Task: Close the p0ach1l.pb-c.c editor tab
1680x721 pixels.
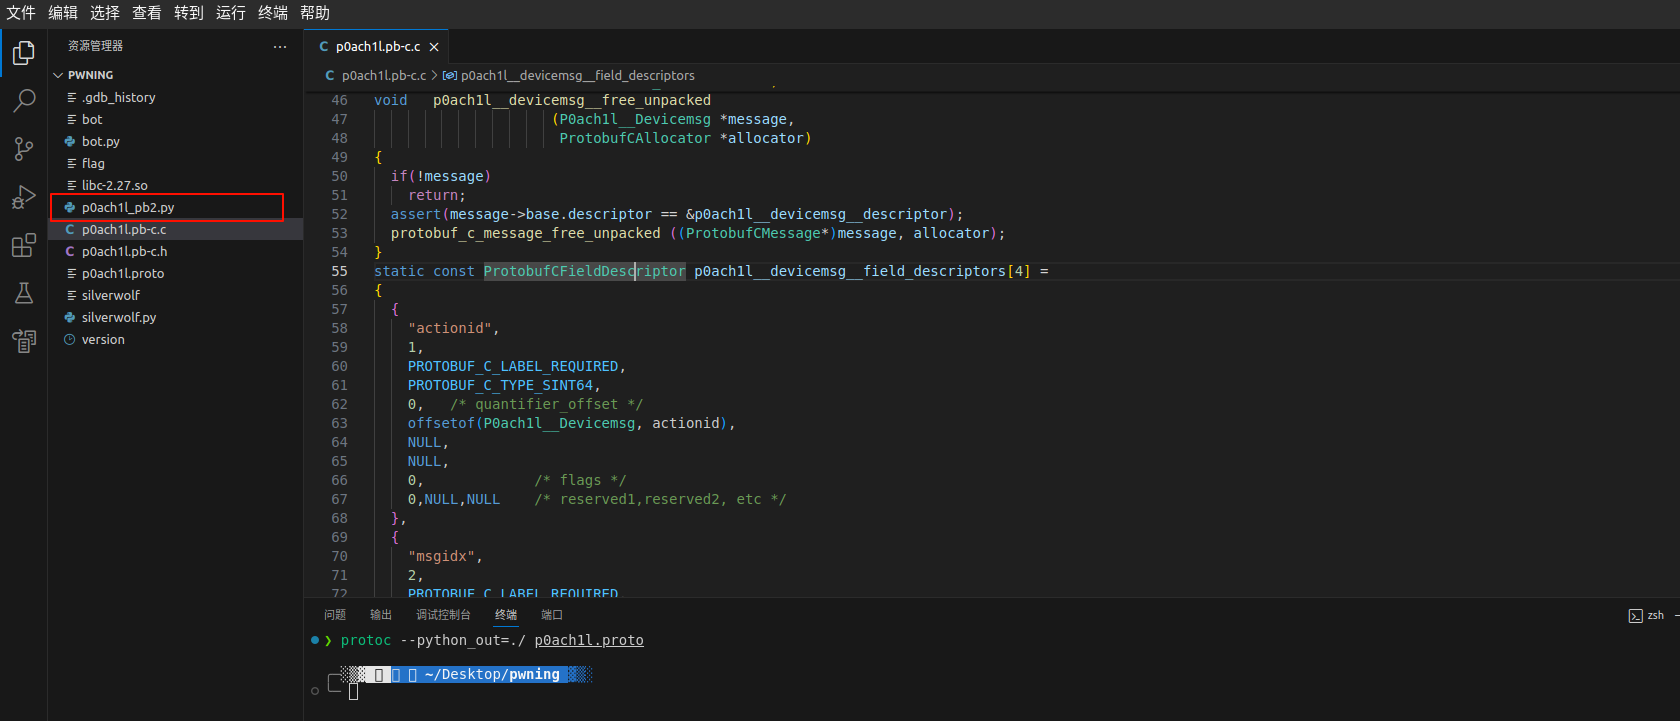Action: coord(434,47)
